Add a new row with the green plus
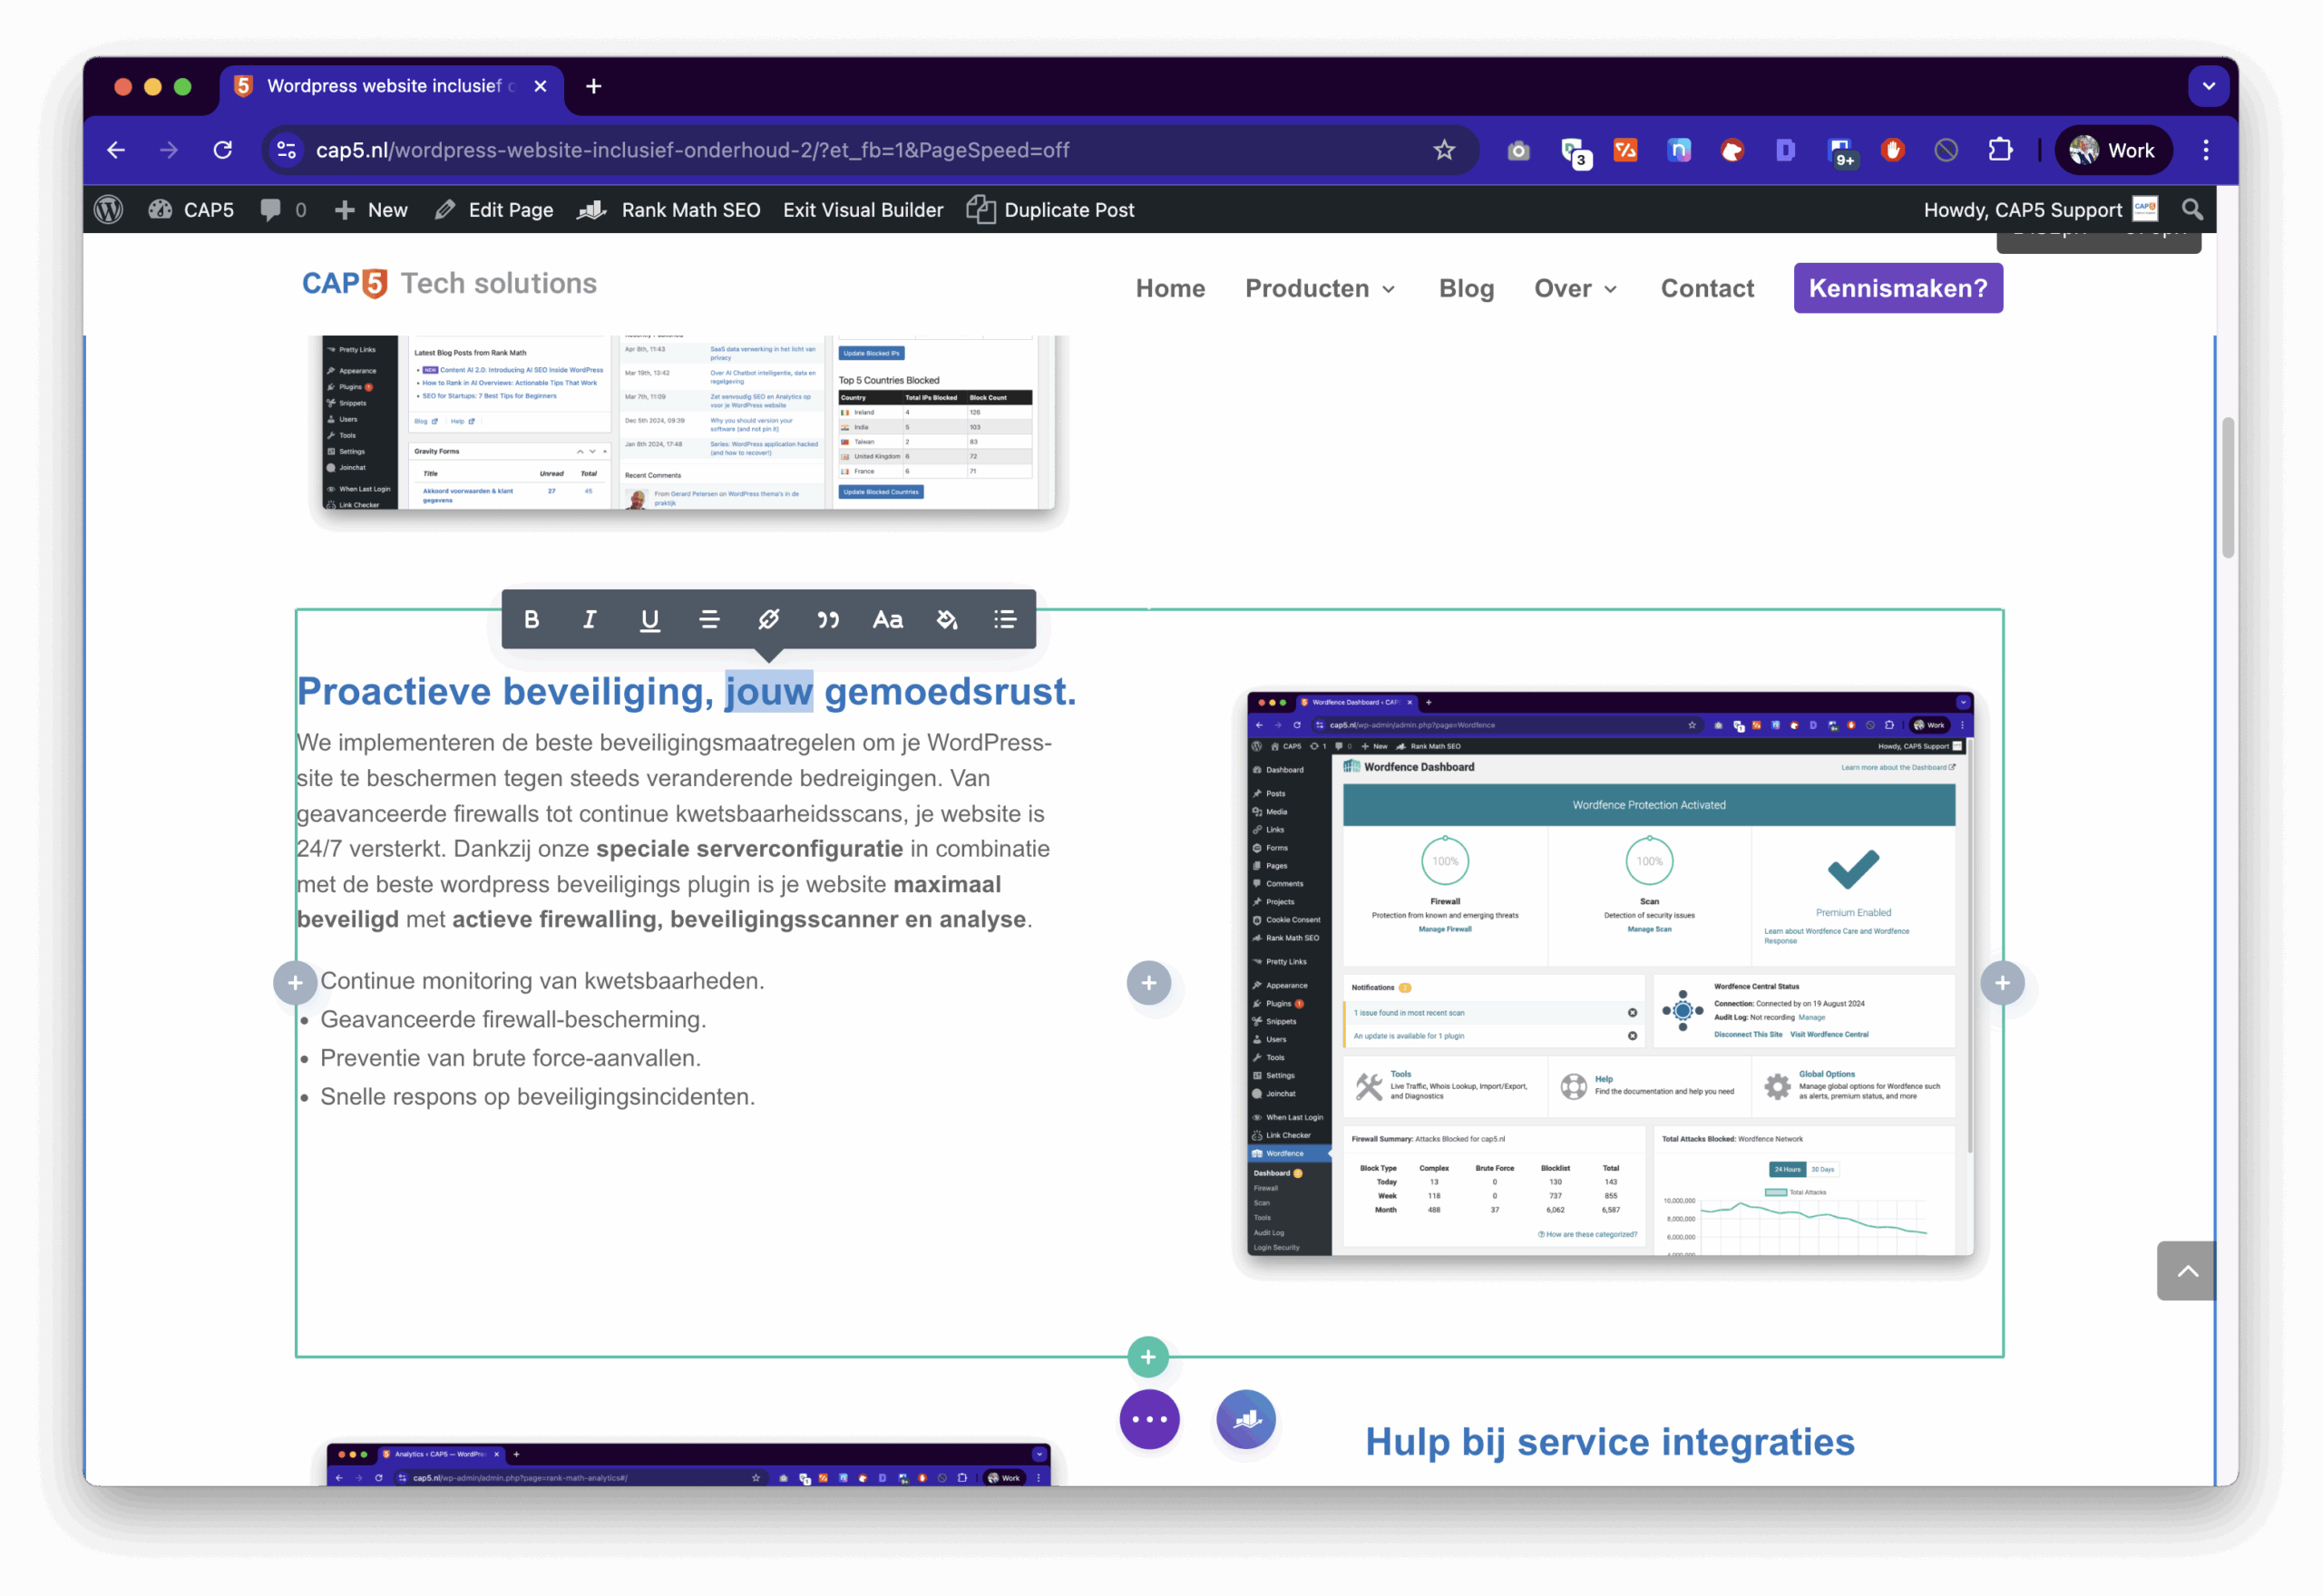The width and height of the screenshot is (2322, 1596). (x=1148, y=1356)
